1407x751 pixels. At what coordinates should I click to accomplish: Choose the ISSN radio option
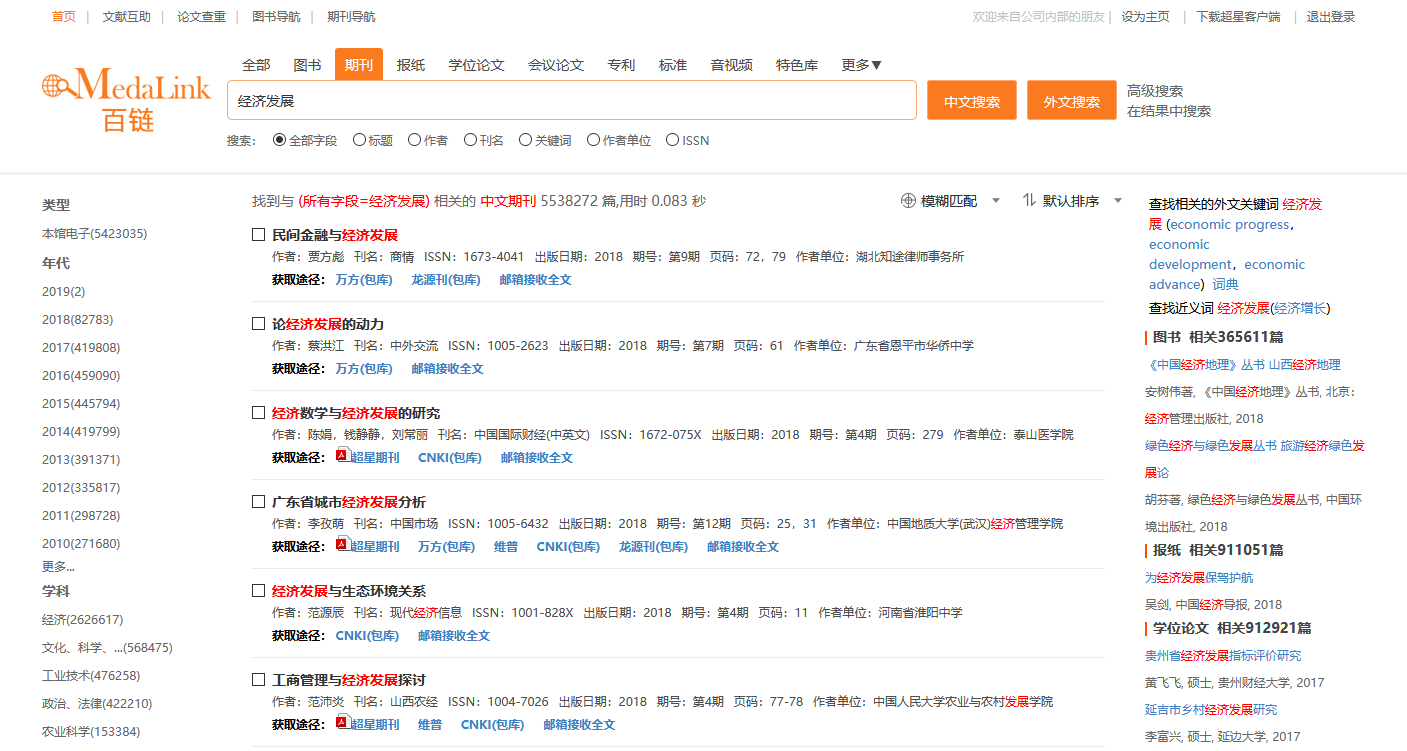coord(672,141)
